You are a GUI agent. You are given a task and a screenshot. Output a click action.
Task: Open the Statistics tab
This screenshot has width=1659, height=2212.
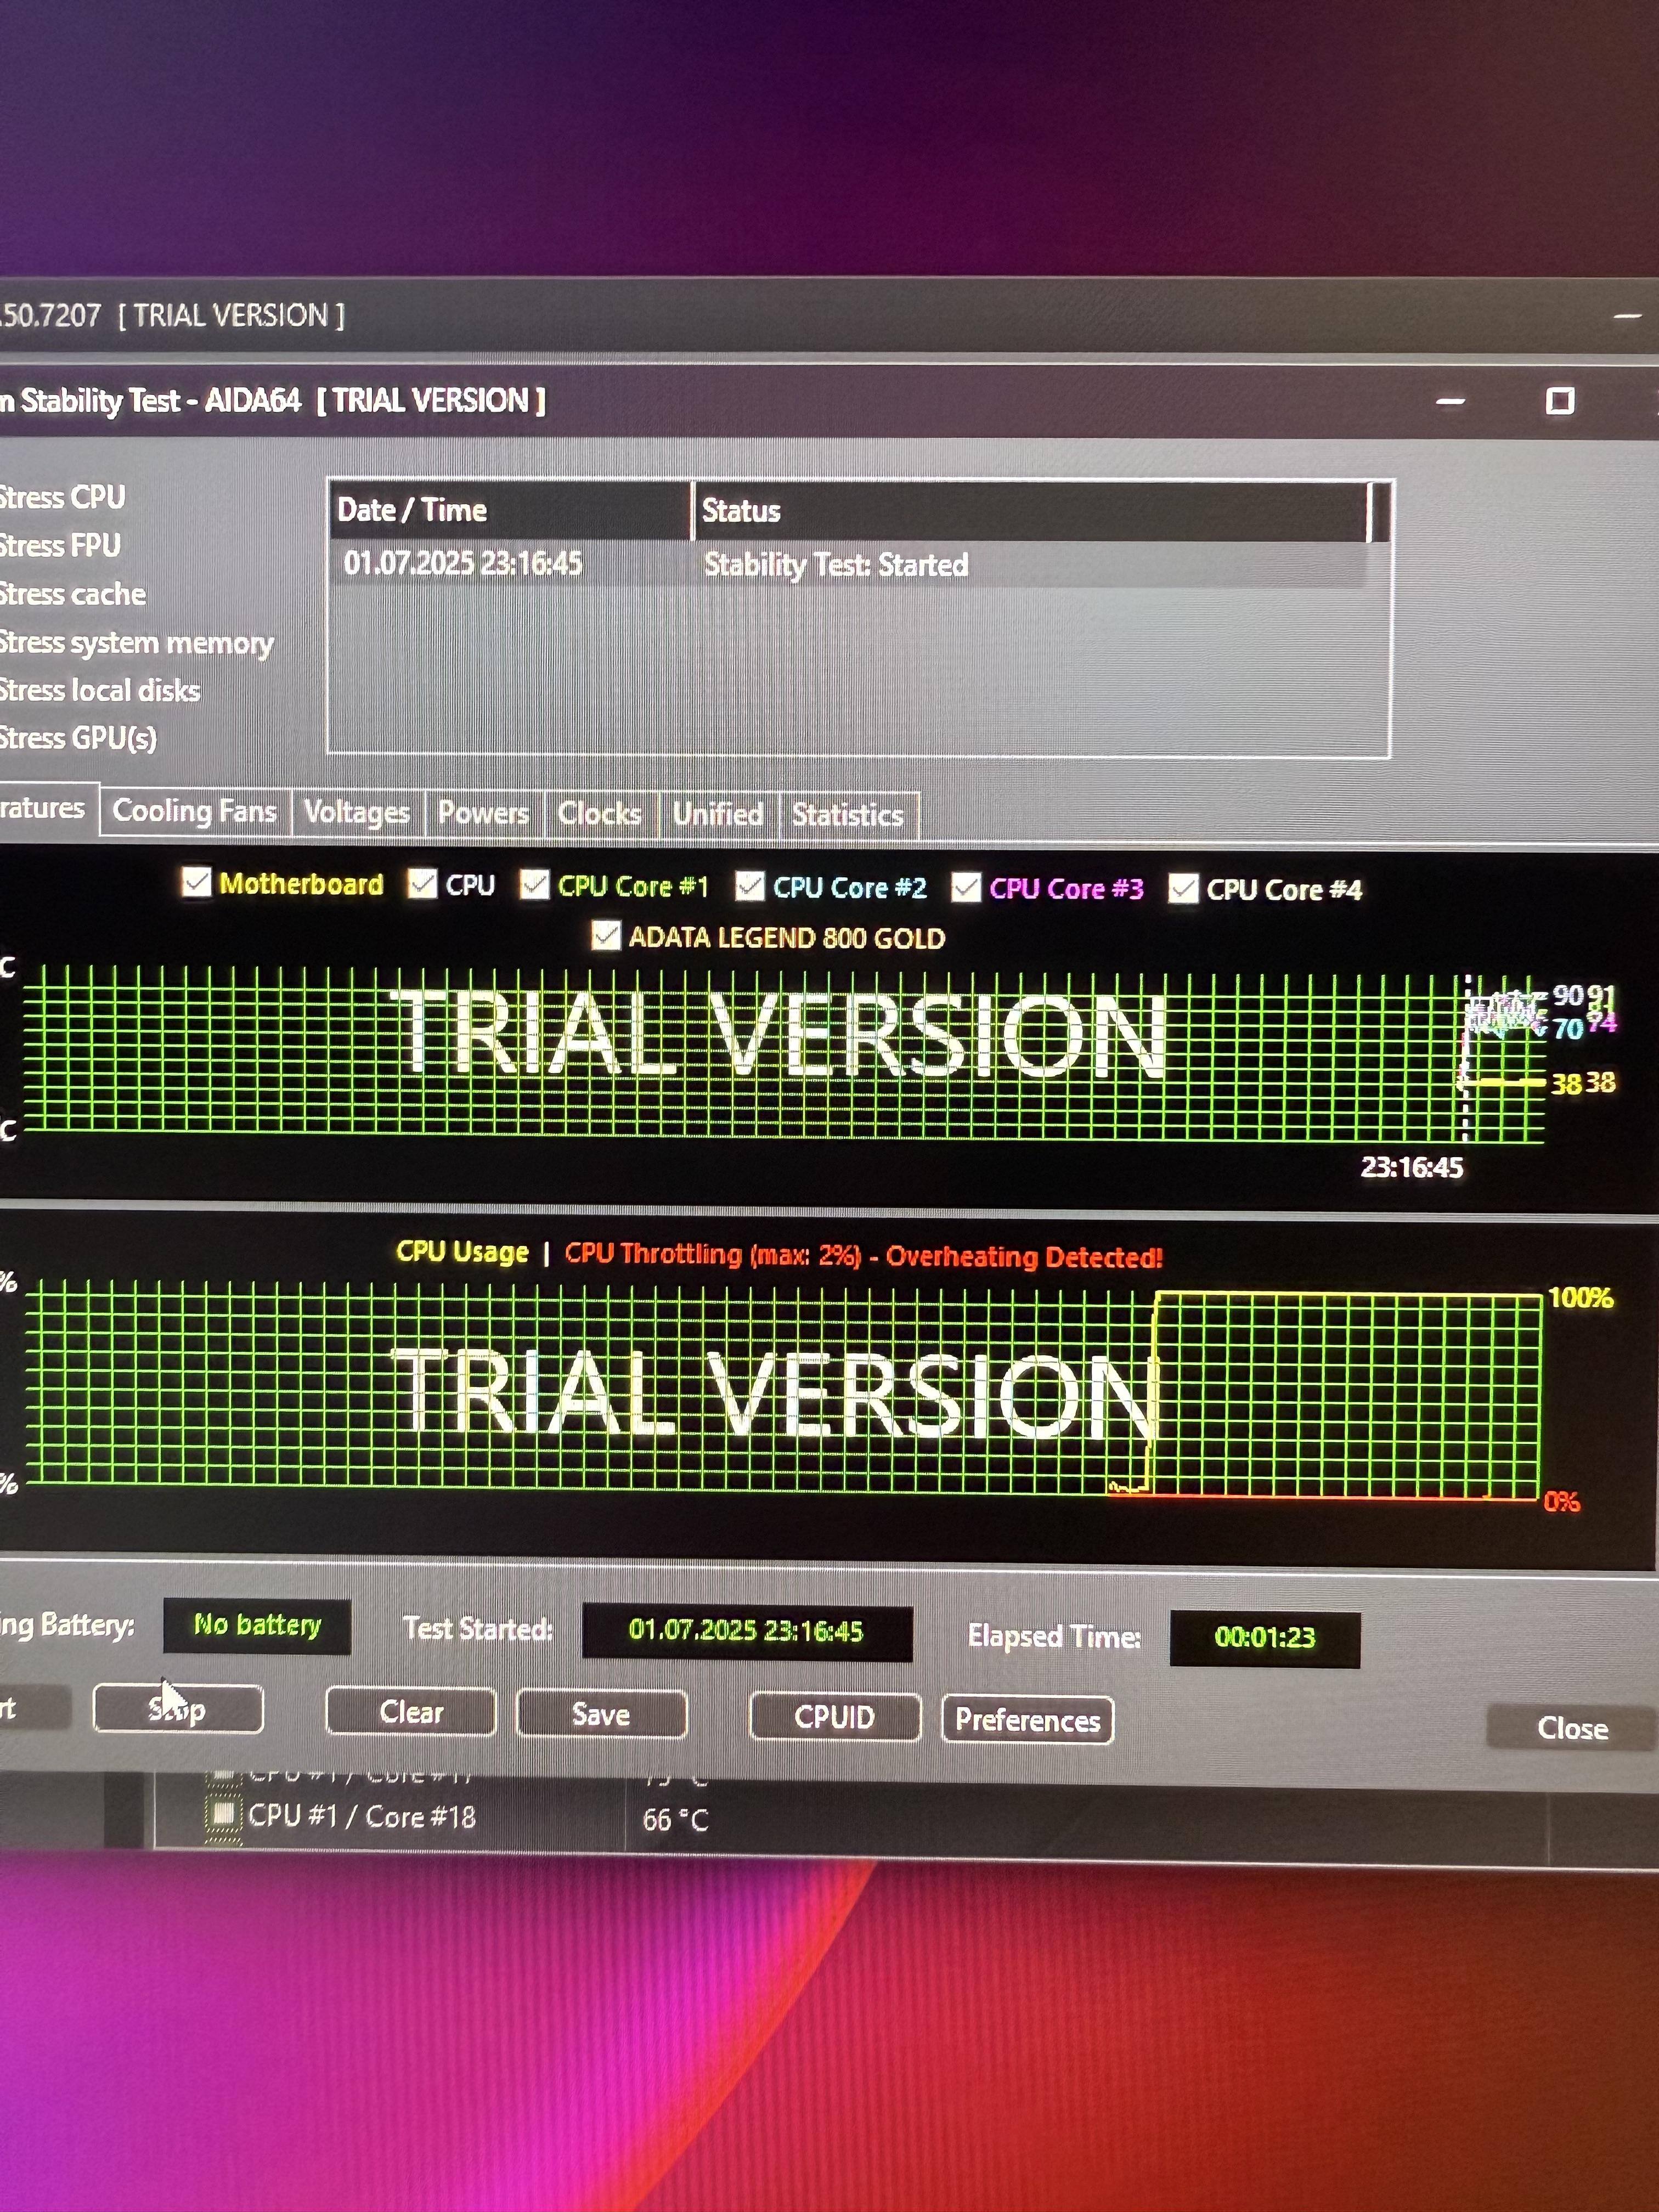(847, 815)
